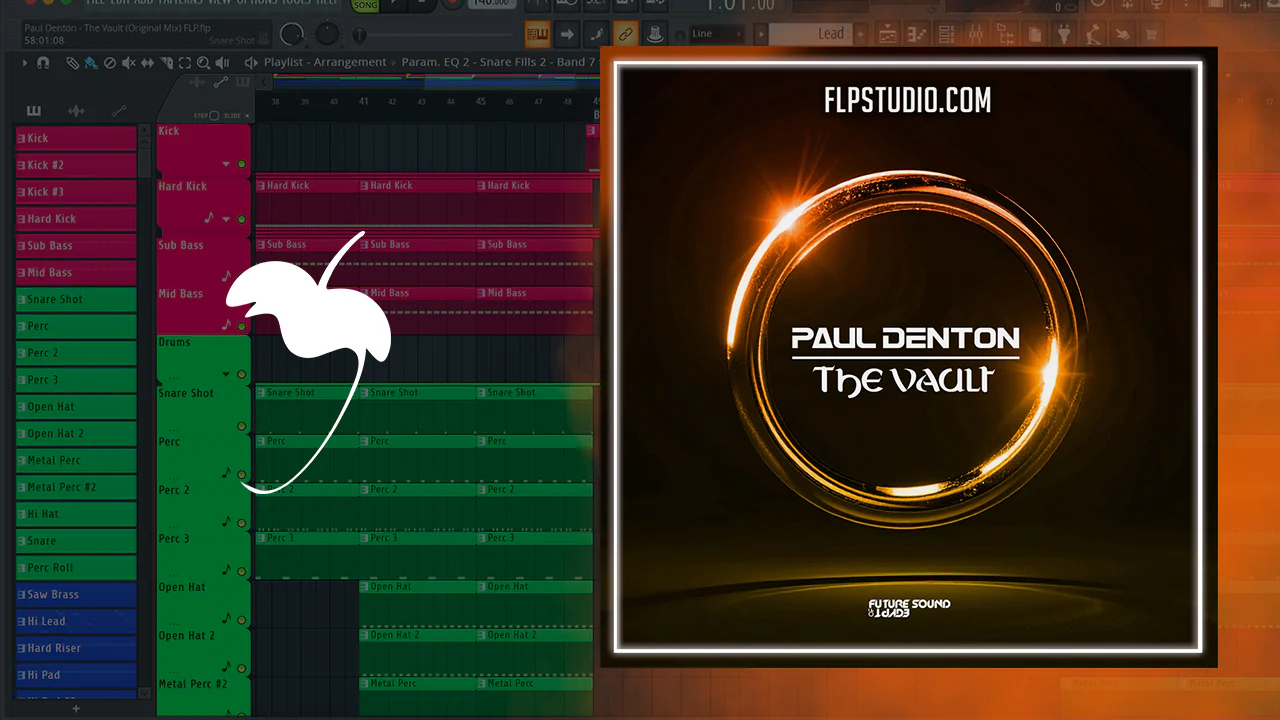Mute the Mid Bass track with its LED
Viewport: 1280px width, 720px height.
[x=242, y=326]
